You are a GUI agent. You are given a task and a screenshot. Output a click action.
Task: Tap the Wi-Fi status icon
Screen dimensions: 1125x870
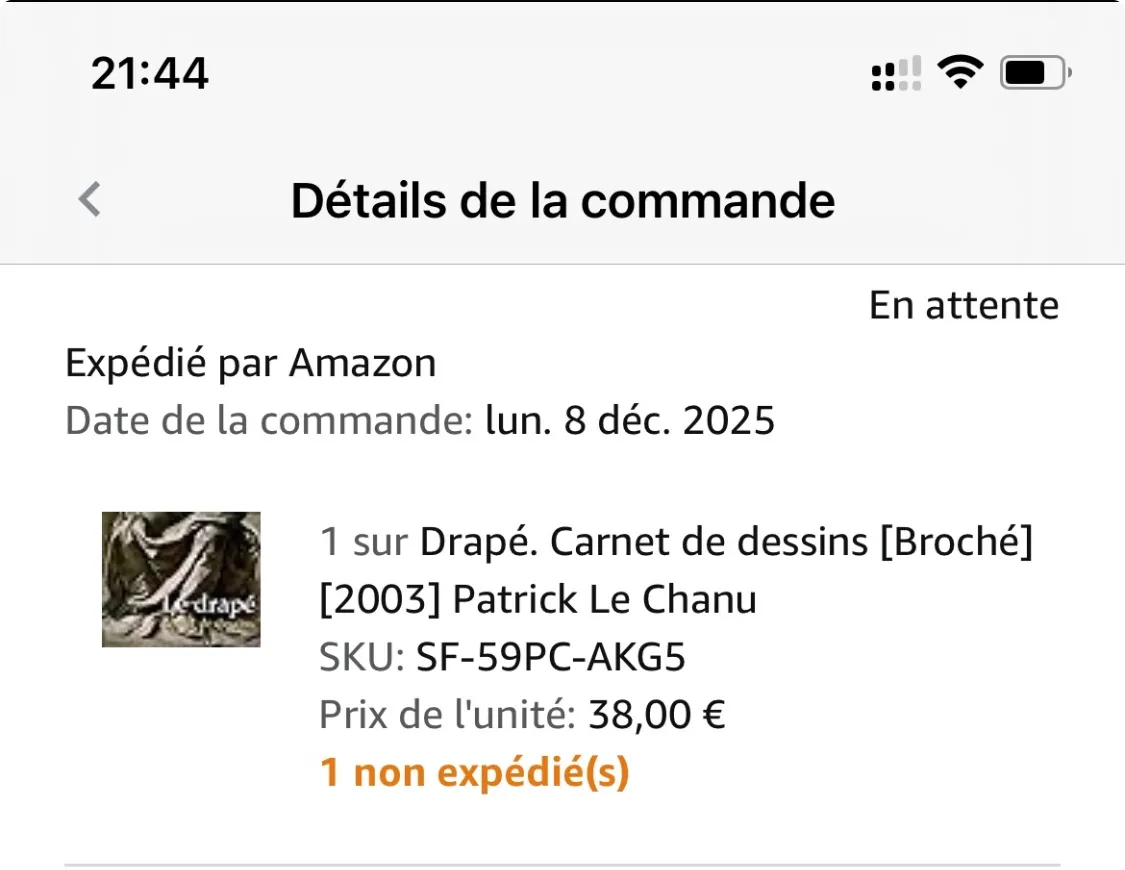pos(960,73)
